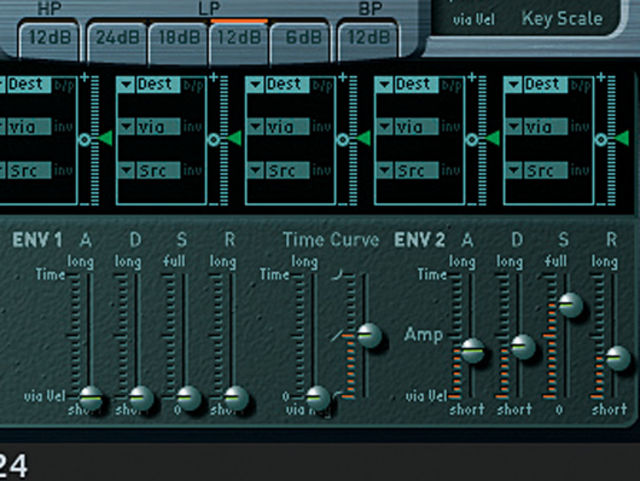Open the Src dropdown in the rightmost router slot

click(536, 170)
